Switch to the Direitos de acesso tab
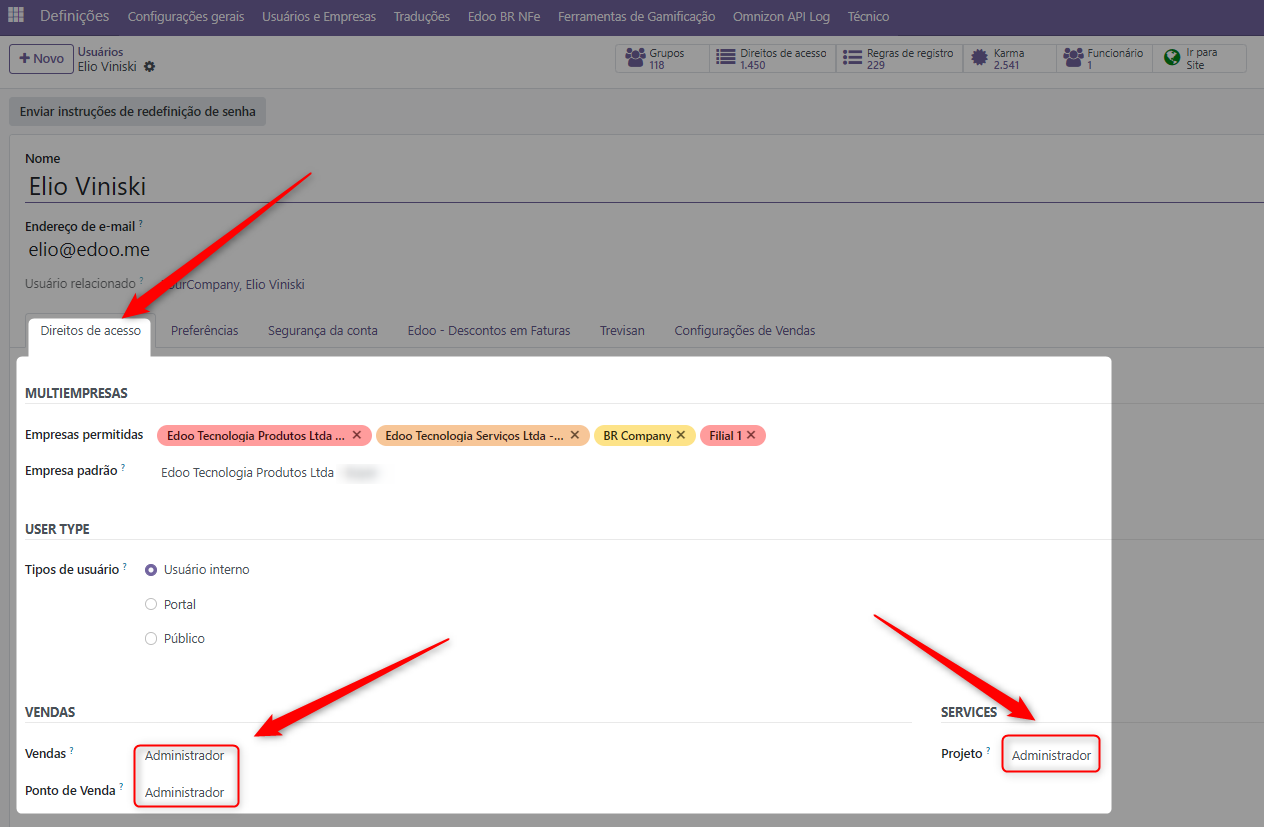 tap(89, 330)
